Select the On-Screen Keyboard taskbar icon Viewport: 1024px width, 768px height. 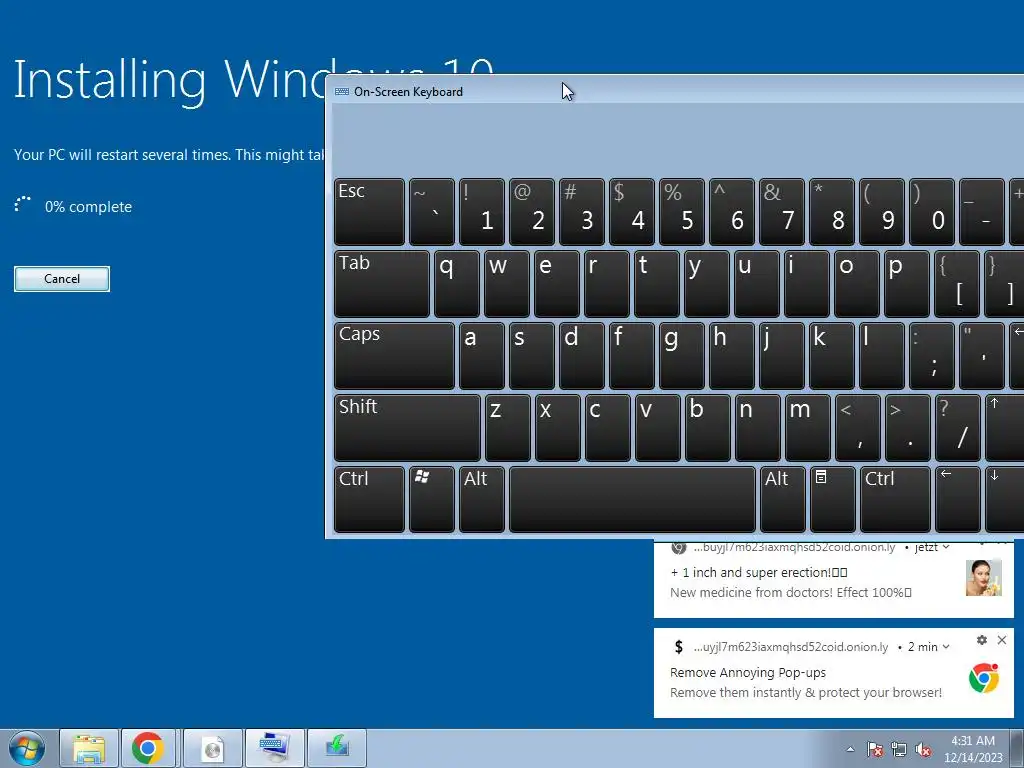coord(274,748)
